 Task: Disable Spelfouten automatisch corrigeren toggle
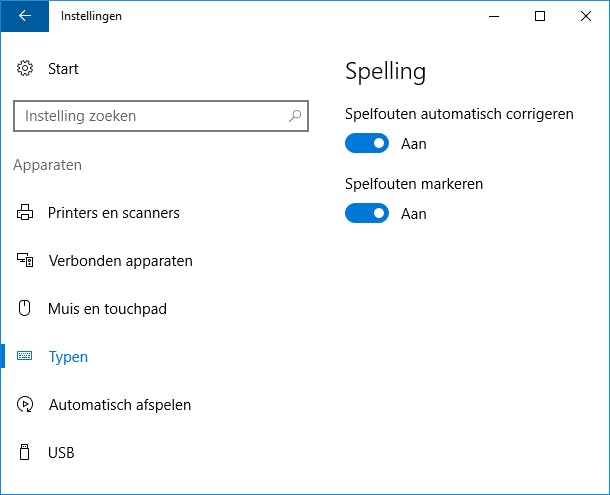pyautogui.click(x=367, y=144)
